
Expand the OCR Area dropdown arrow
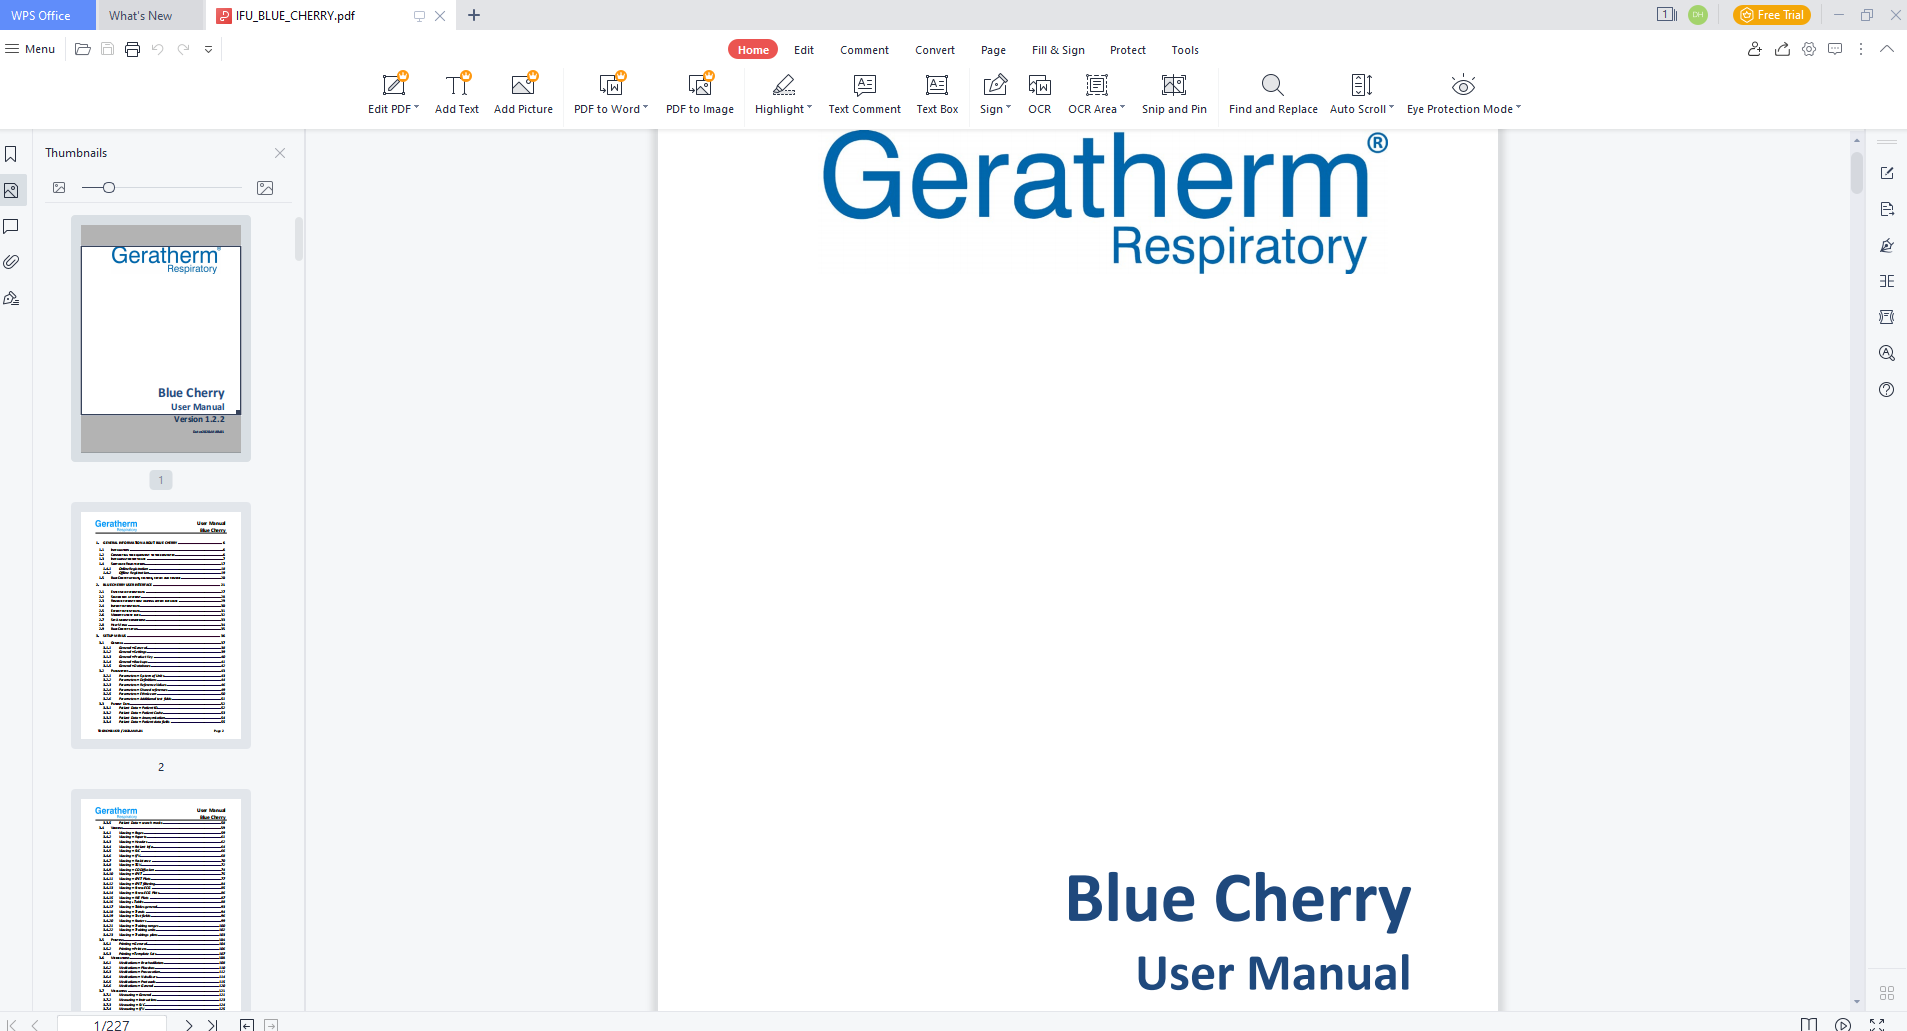pos(1123,108)
